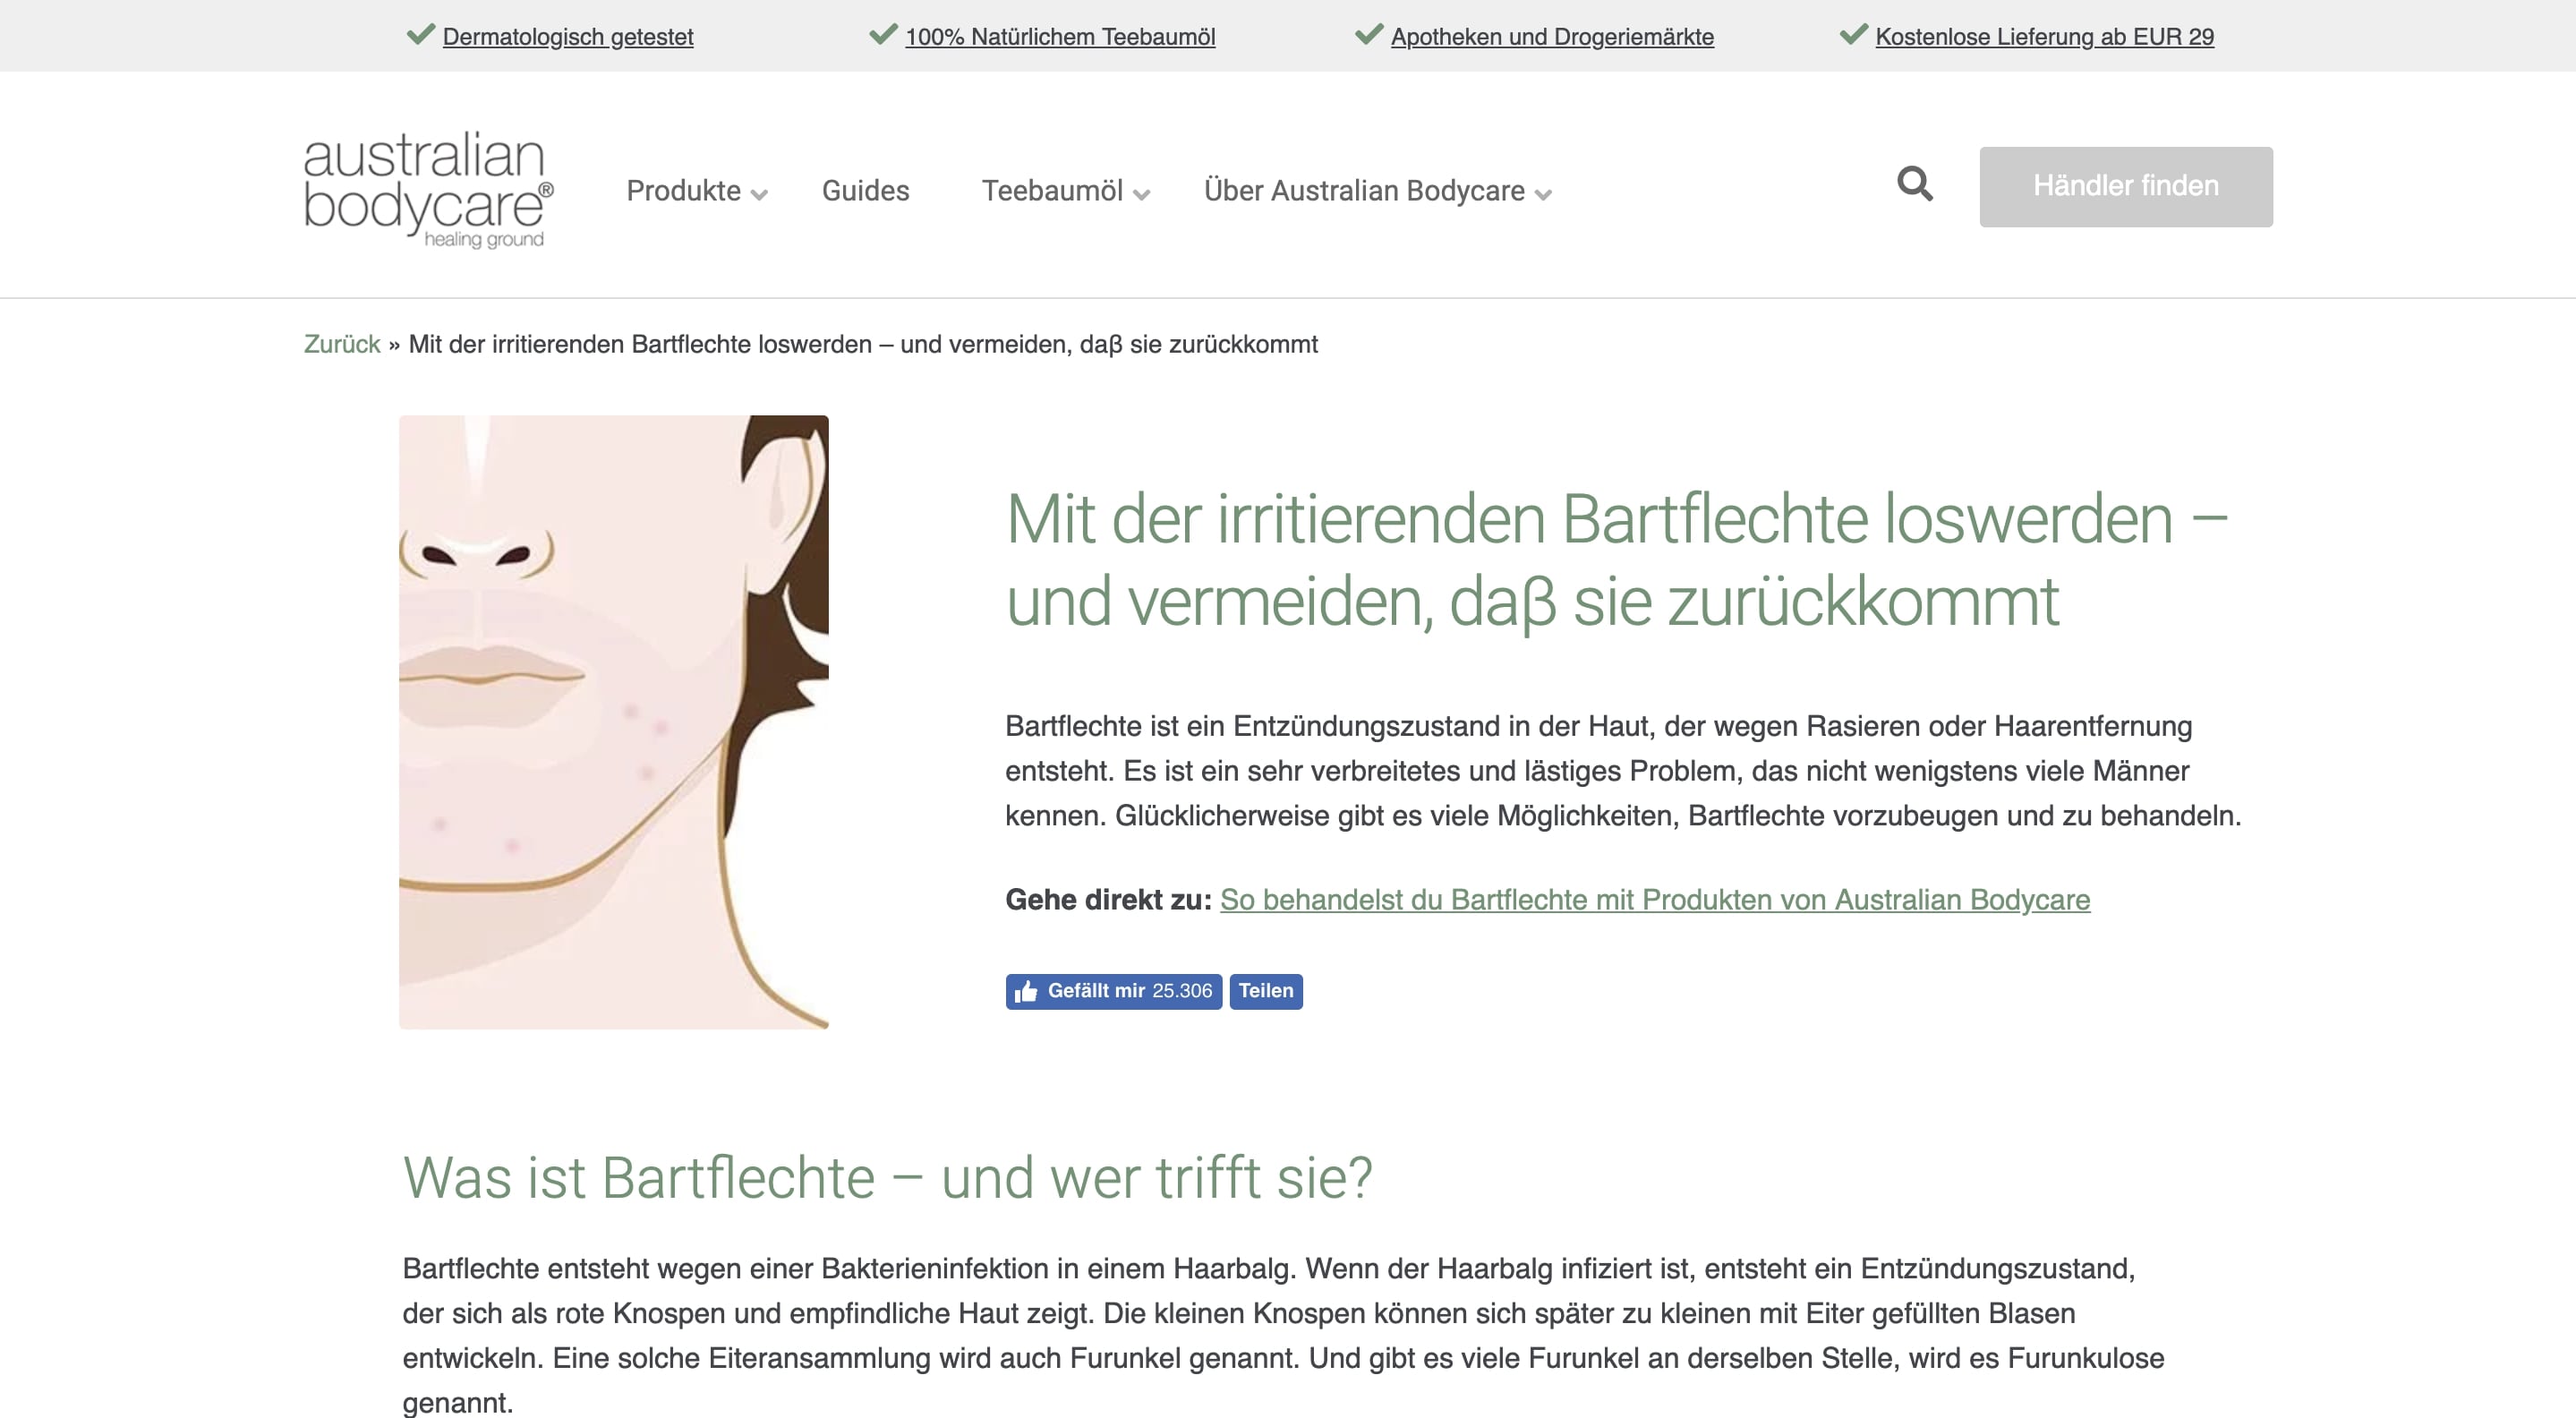Expand the Produkte chevron

759,195
